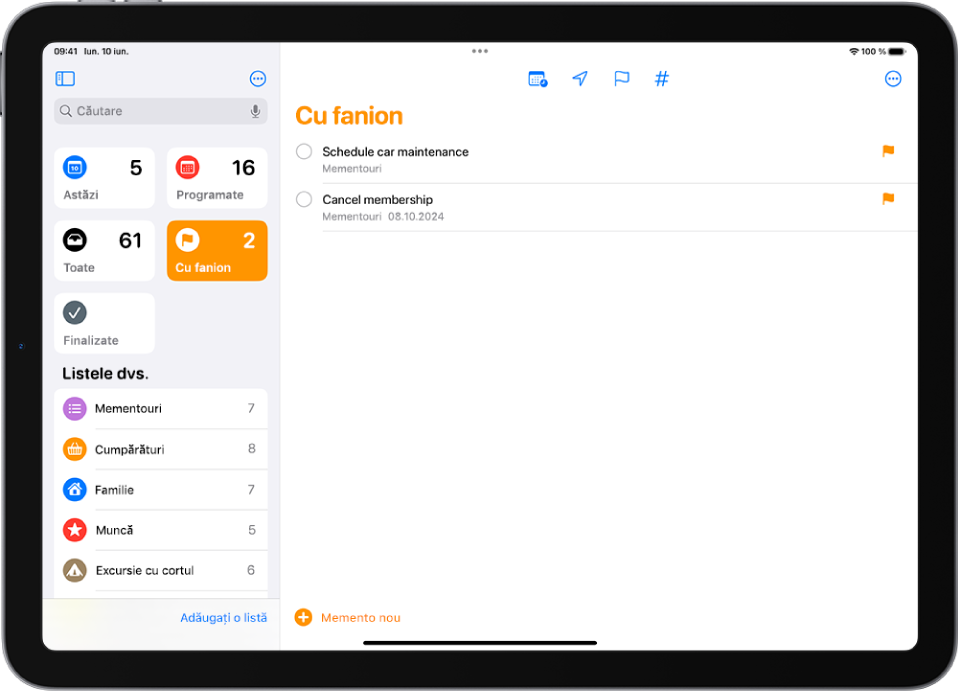Tap the Memento nou button
The height and width of the screenshot is (692, 958).
coord(348,617)
